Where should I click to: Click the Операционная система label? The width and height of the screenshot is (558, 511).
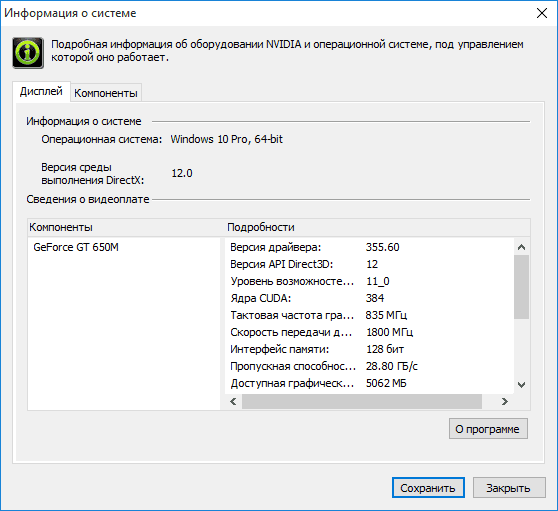tap(101, 139)
